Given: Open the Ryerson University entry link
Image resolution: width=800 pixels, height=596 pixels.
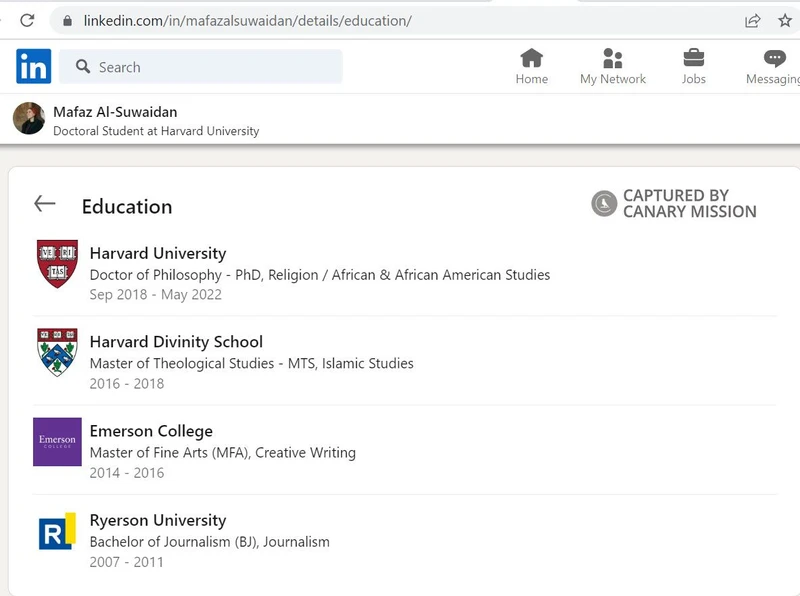Looking at the screenshot, I should point(158,520).
